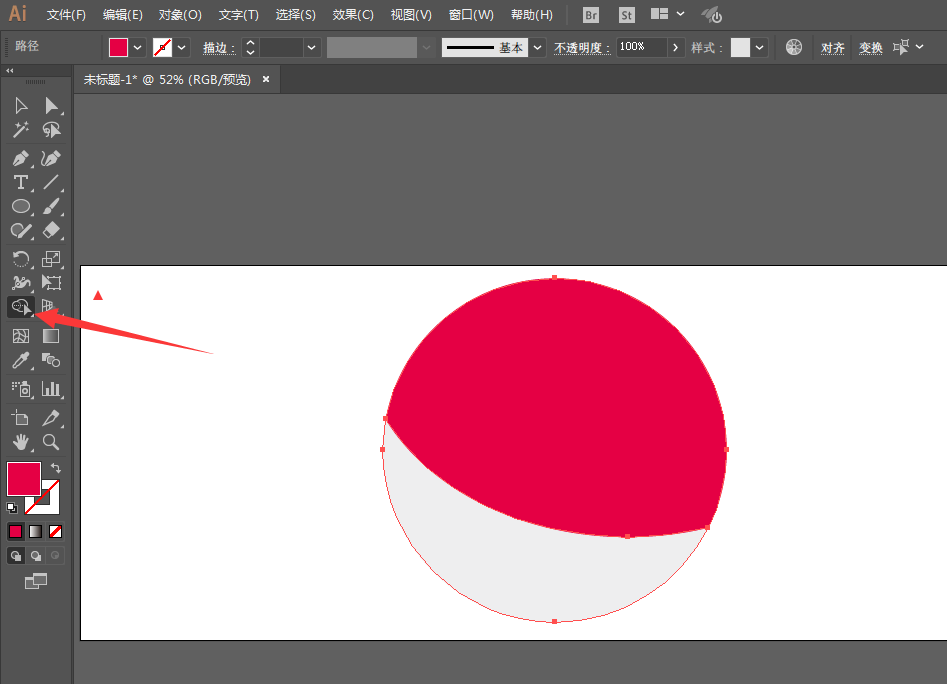Switch fill mode to solid Color
947x684 pixels.
tap(16, 531)
